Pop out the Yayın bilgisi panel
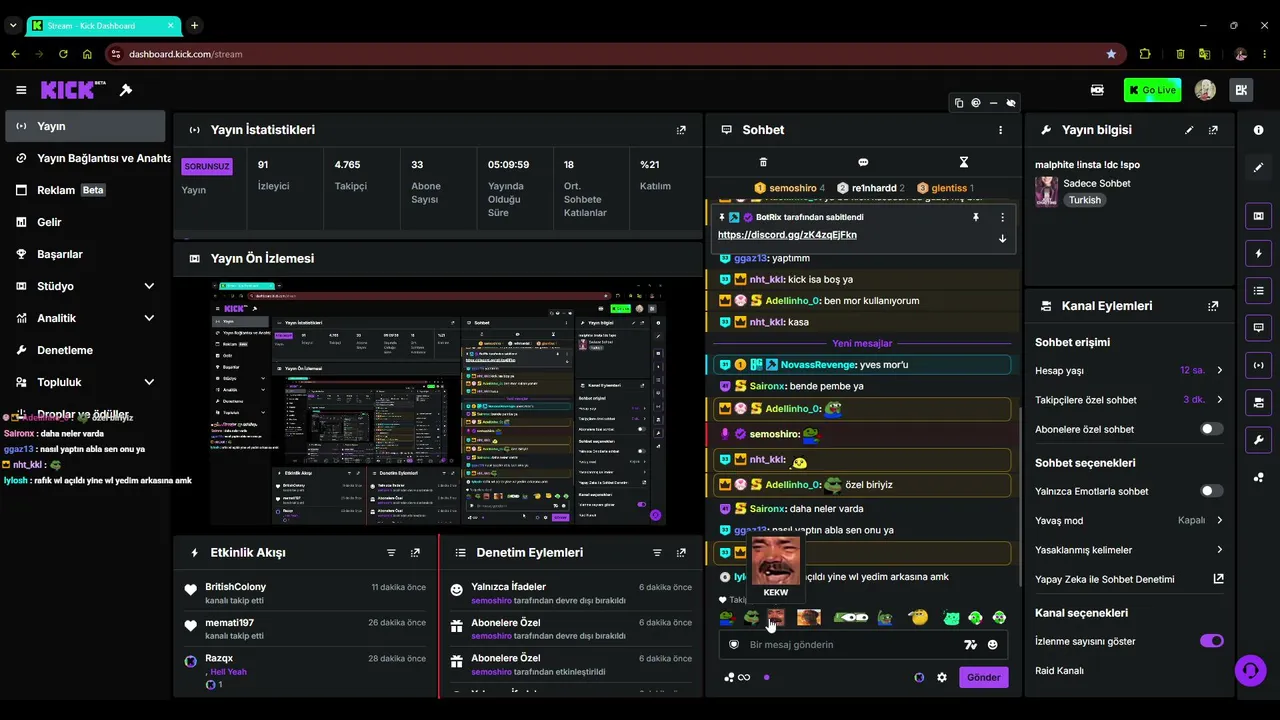 coord(1213,130)
